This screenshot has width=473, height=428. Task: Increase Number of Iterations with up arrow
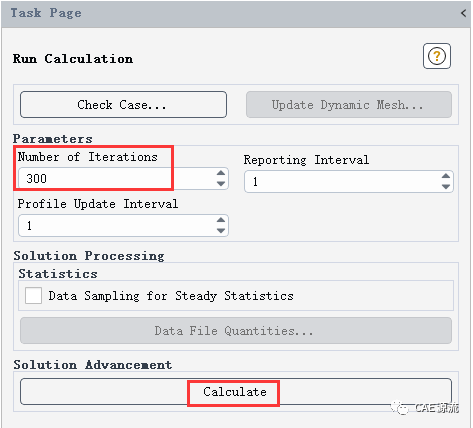[221, 173]
